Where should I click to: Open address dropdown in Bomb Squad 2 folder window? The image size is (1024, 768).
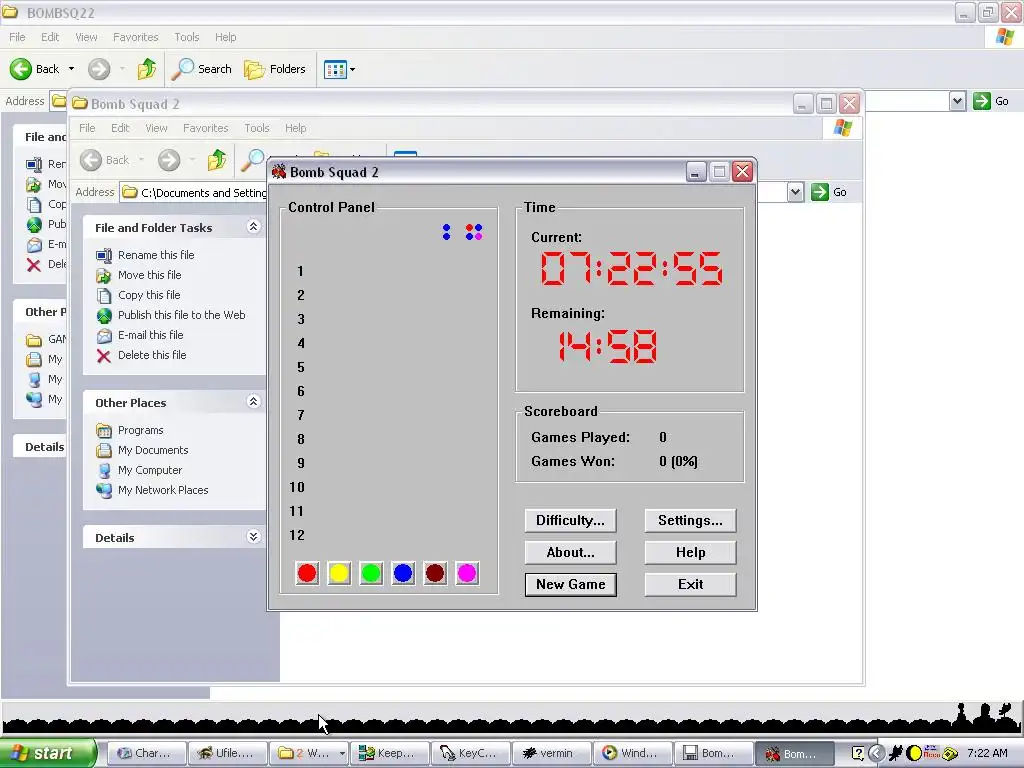tap(795, 192)
